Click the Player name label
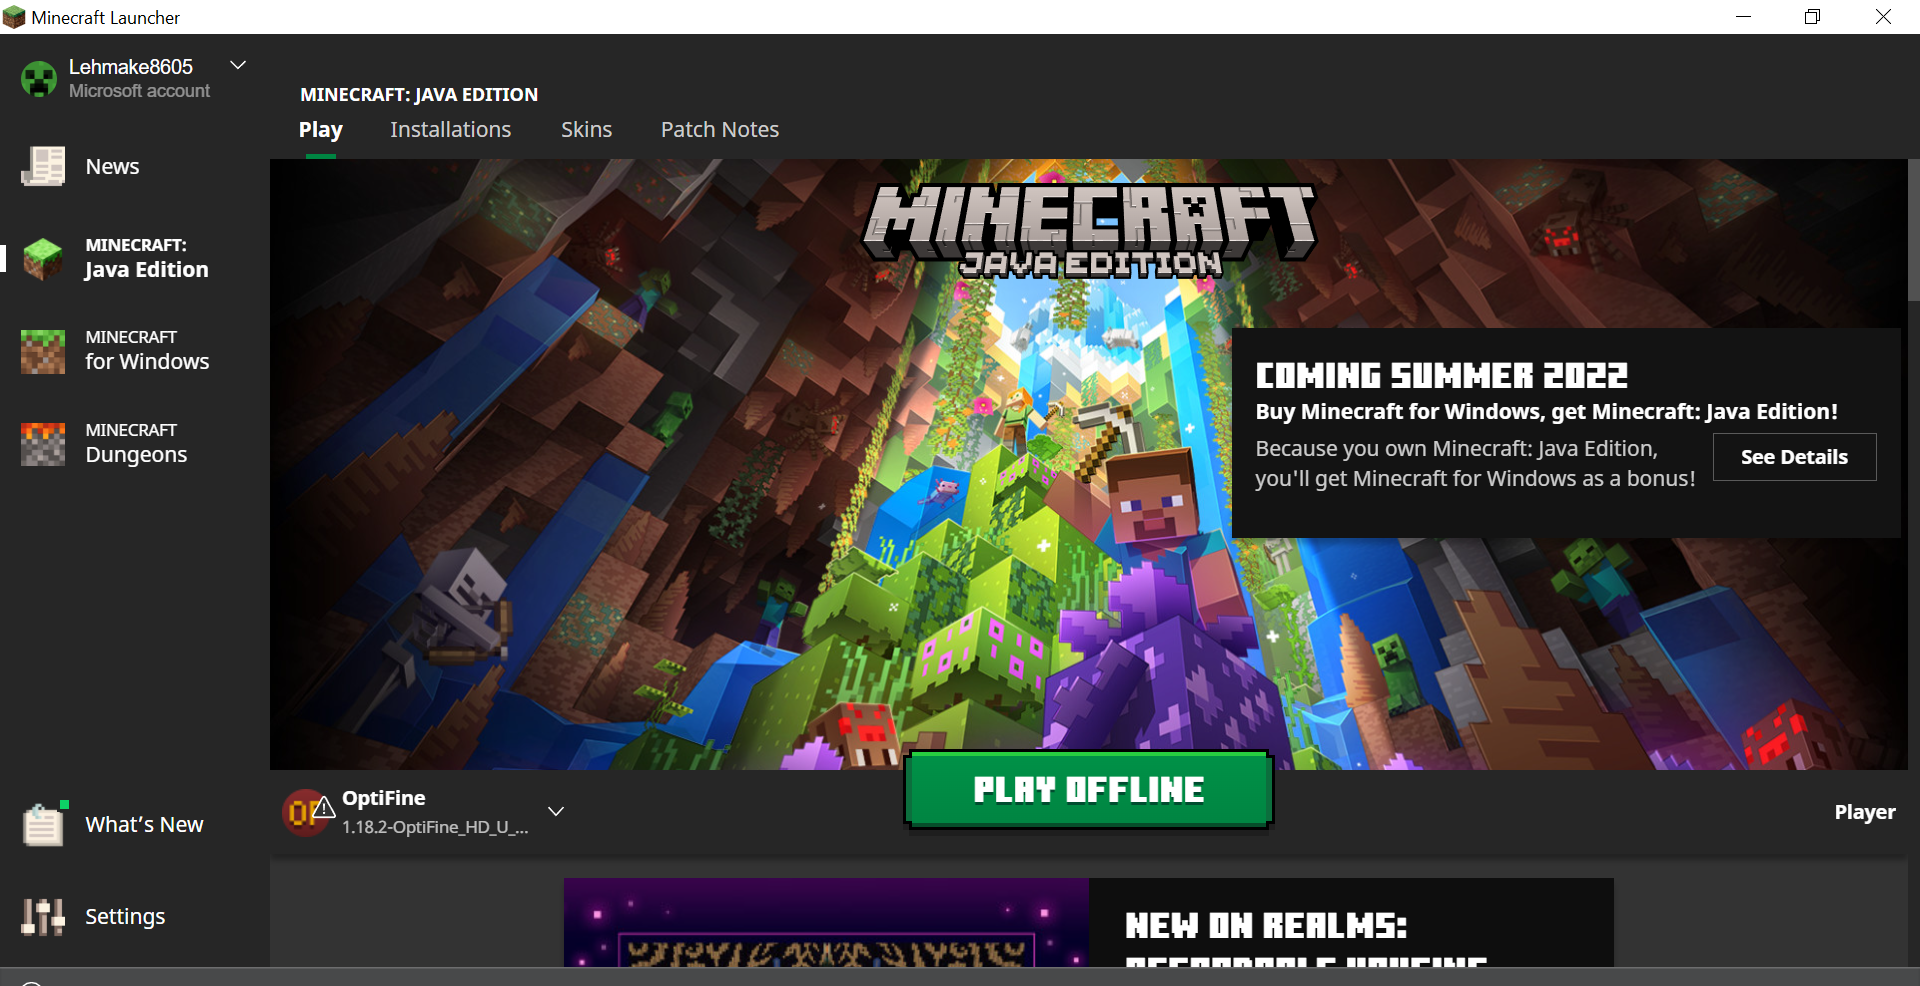The image size is (1920, 986). pos(1865,812)
